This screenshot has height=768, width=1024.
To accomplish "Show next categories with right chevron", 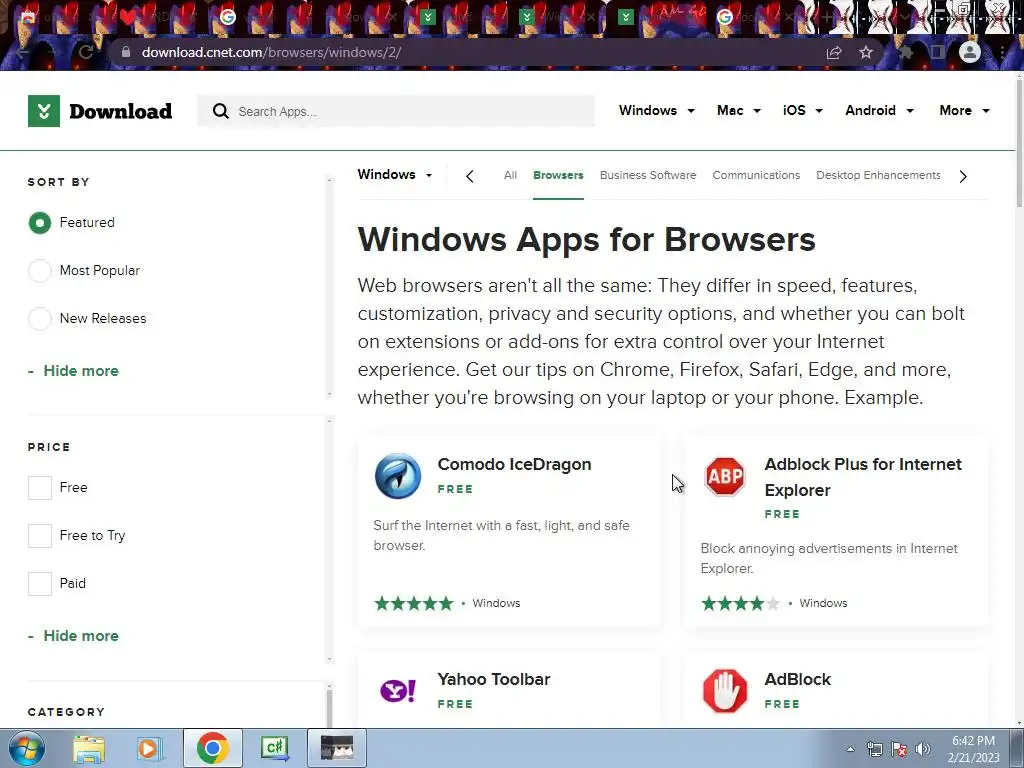I will (963, 176).
